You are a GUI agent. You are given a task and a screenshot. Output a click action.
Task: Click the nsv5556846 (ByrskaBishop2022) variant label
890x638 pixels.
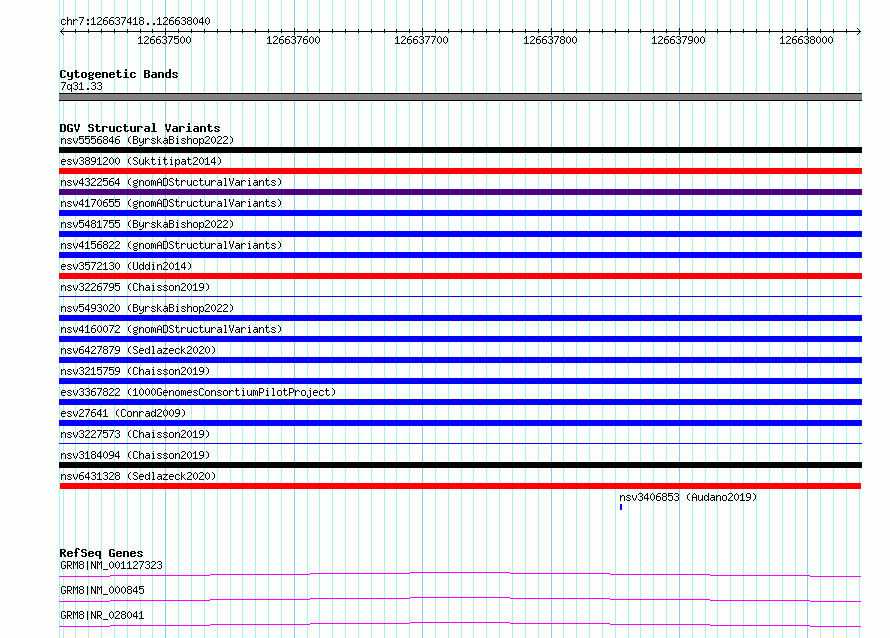click(x=147, y=140)
